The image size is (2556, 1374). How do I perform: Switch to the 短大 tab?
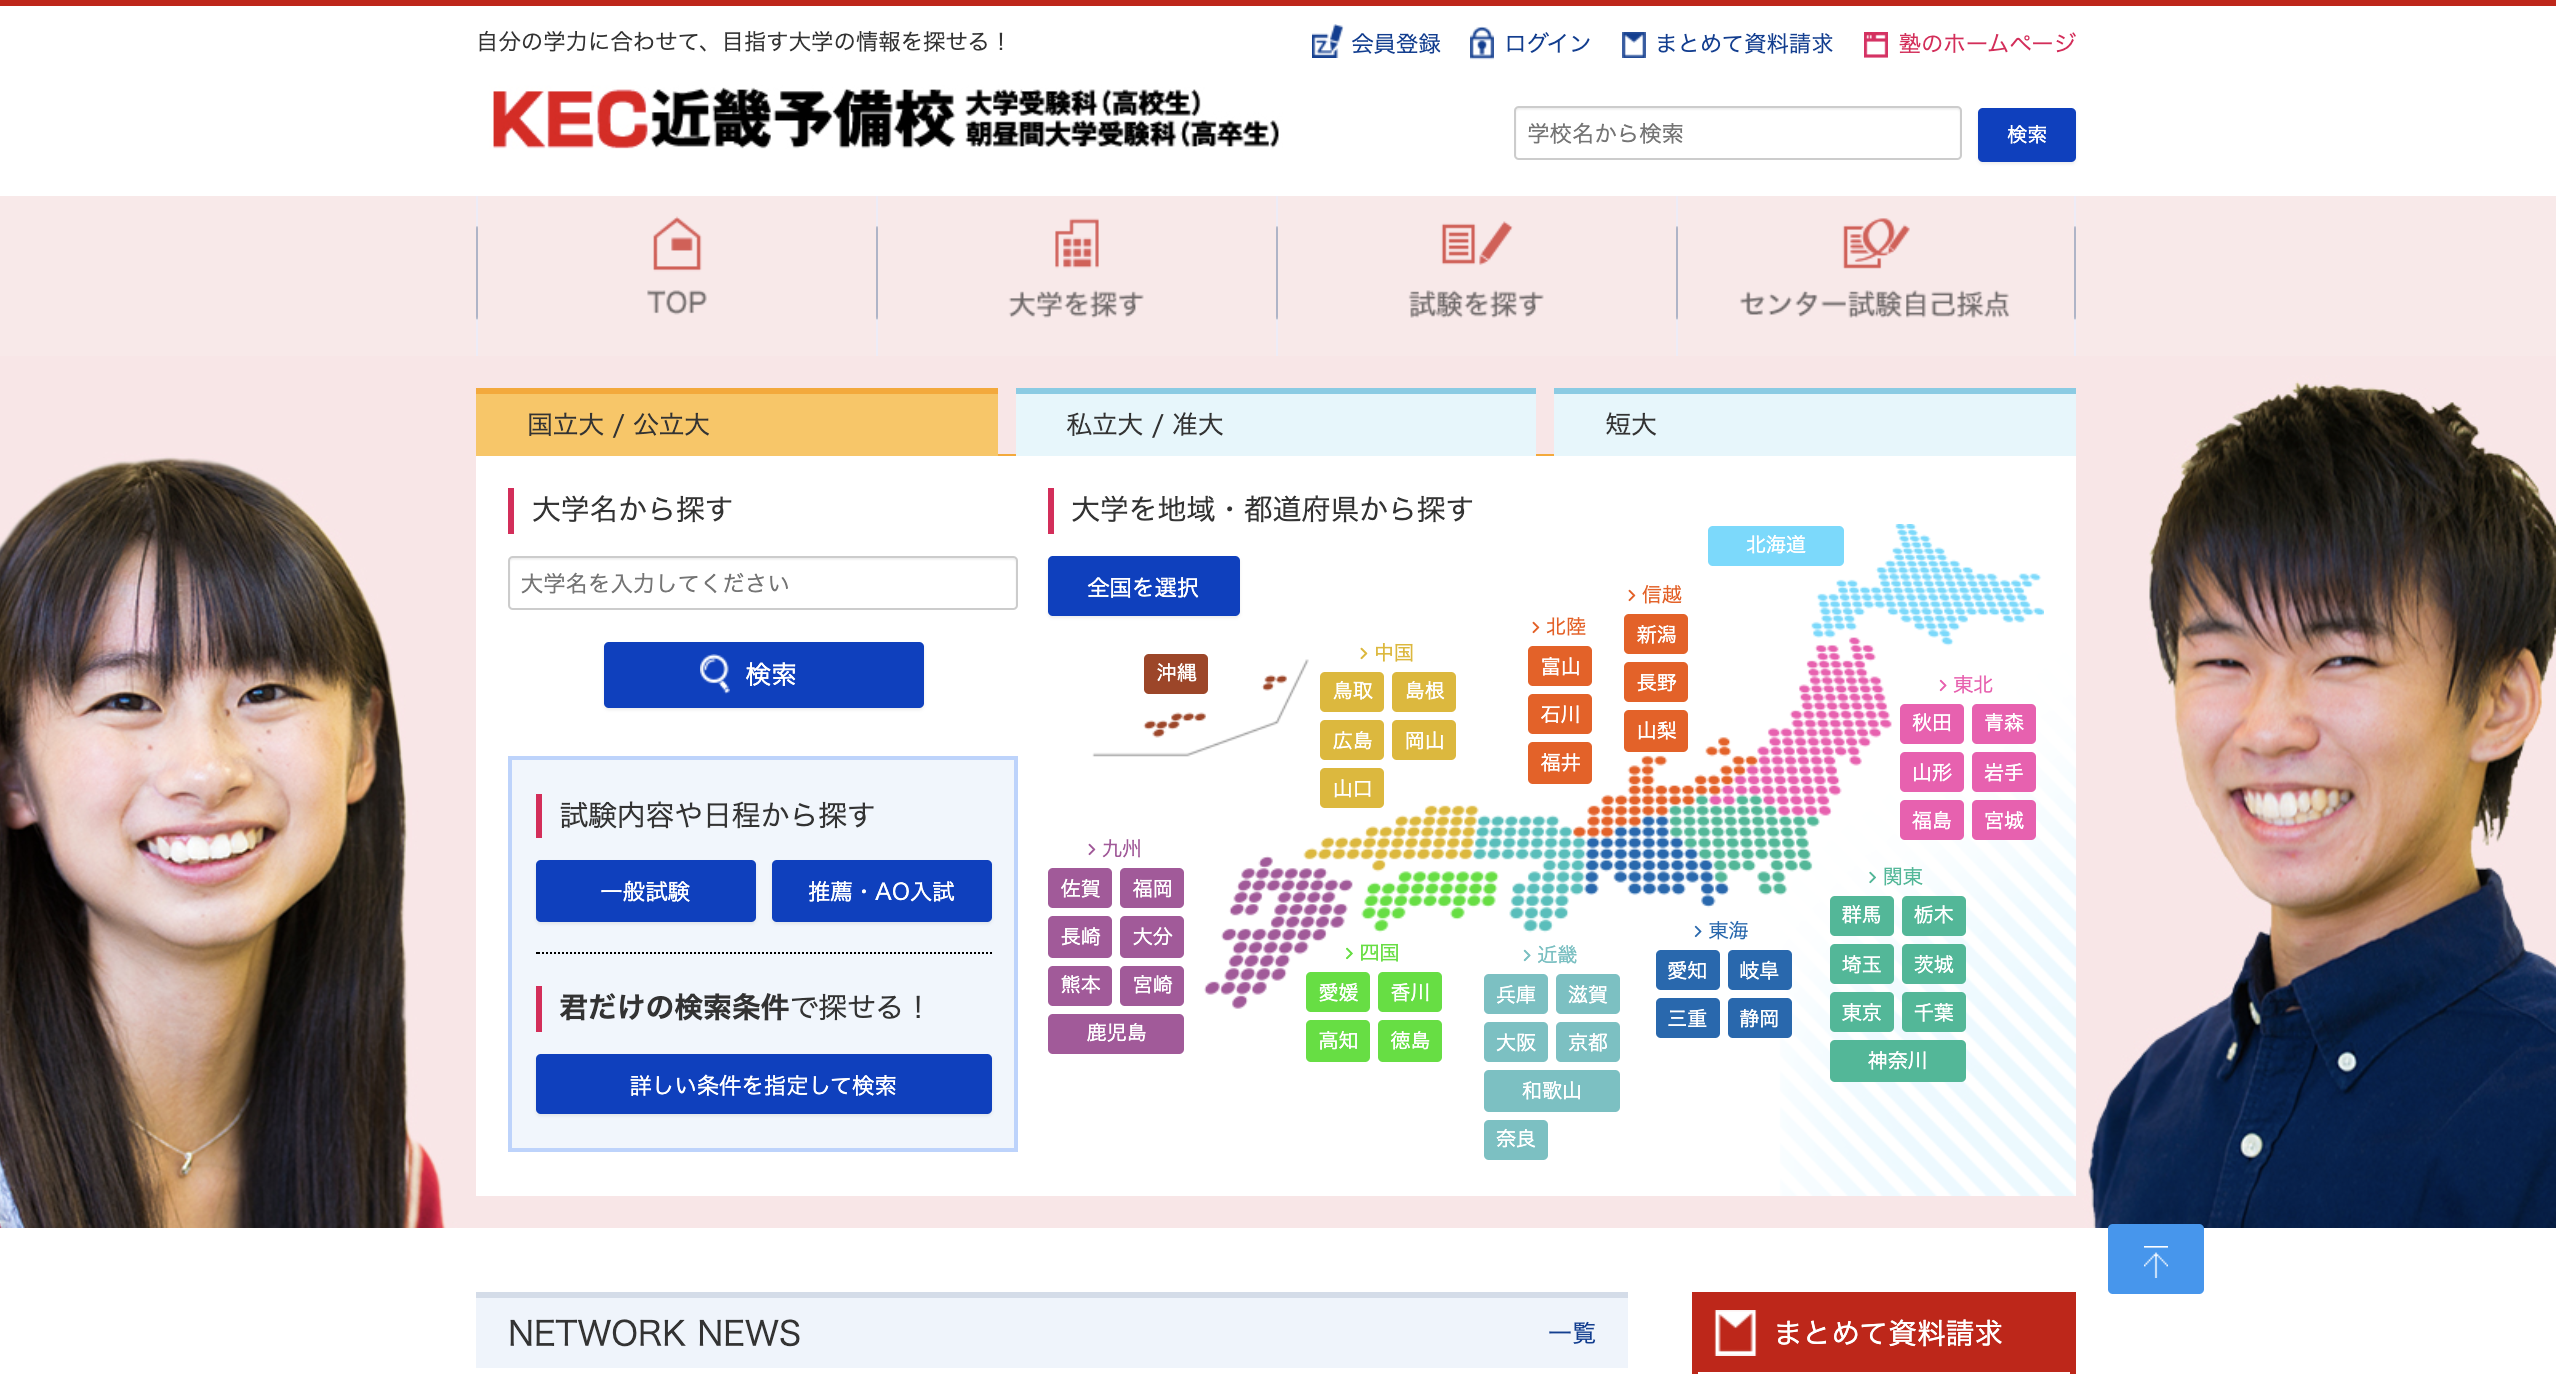coord(1813,424)
